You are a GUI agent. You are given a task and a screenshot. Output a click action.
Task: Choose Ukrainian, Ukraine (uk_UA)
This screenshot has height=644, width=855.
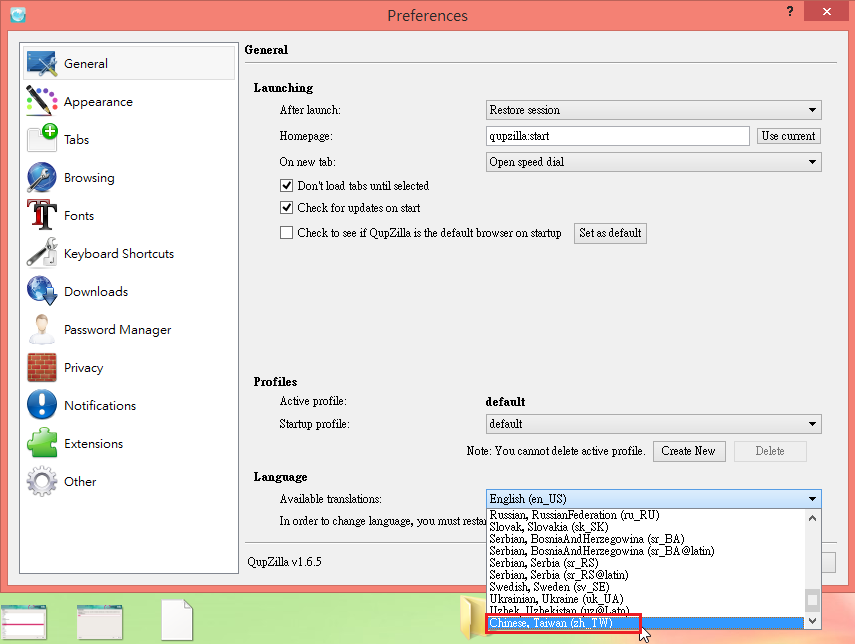tap(646, 599)
